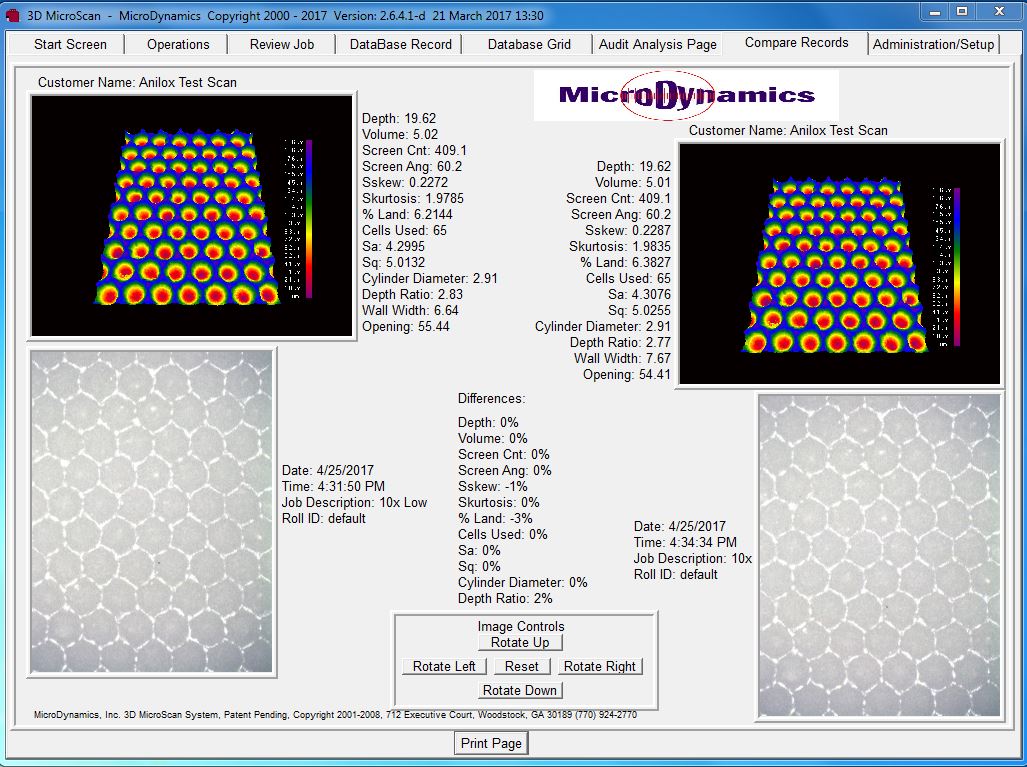Screen dimensions: 1027x767
Task: Minimize the 3D MicroScan window
Action: pyautogui.click(x=935, y=12)
